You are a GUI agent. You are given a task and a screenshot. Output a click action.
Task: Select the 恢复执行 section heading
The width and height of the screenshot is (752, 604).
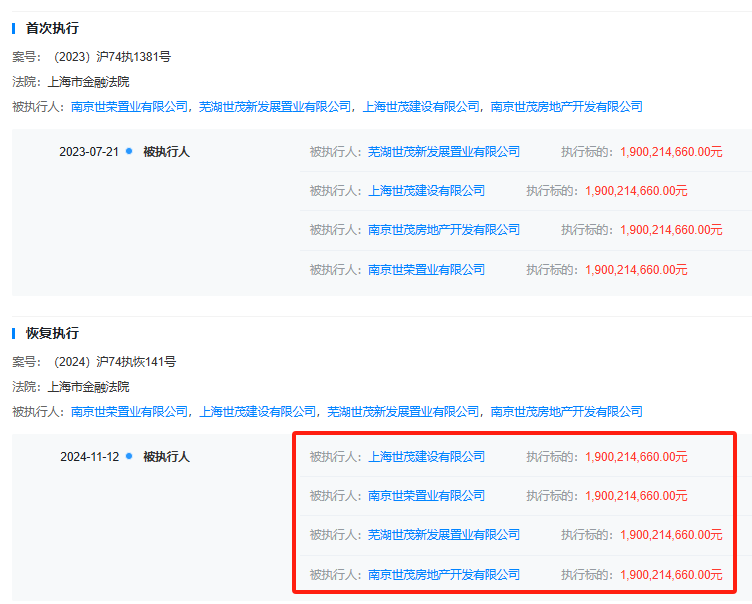click(x=52, y=333)
